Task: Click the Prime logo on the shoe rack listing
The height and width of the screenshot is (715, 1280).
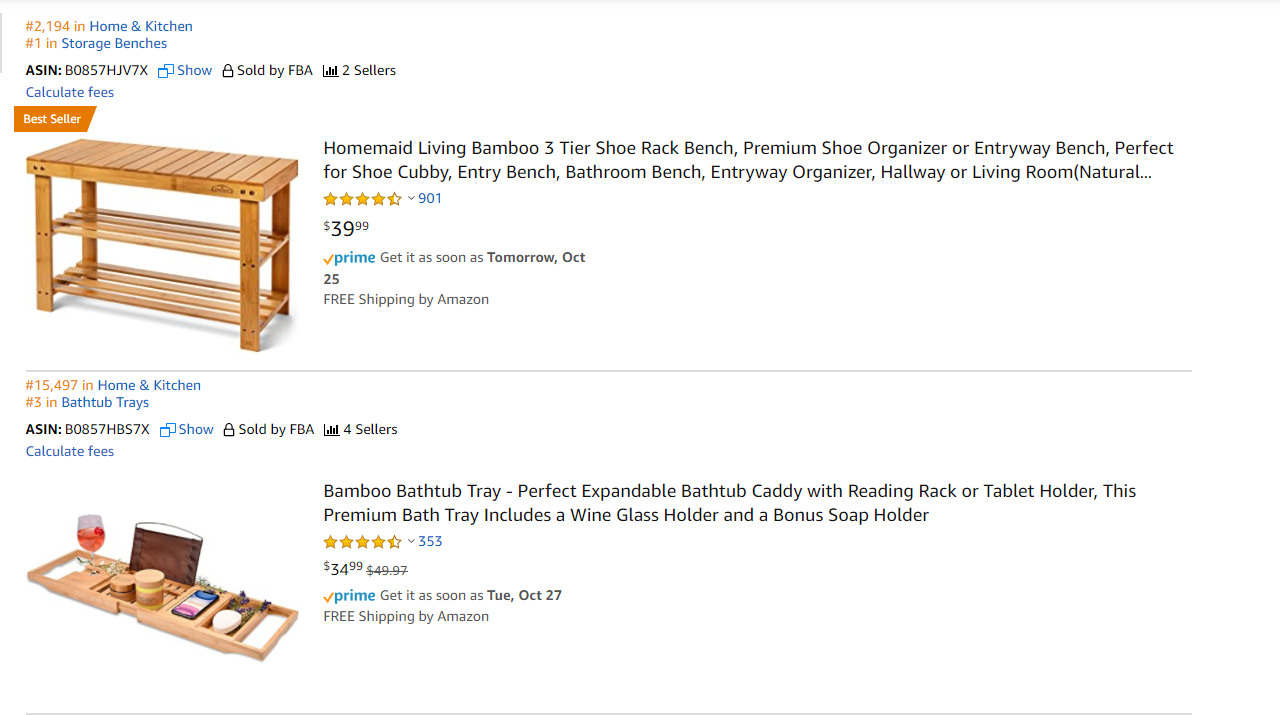Action: 349,258
